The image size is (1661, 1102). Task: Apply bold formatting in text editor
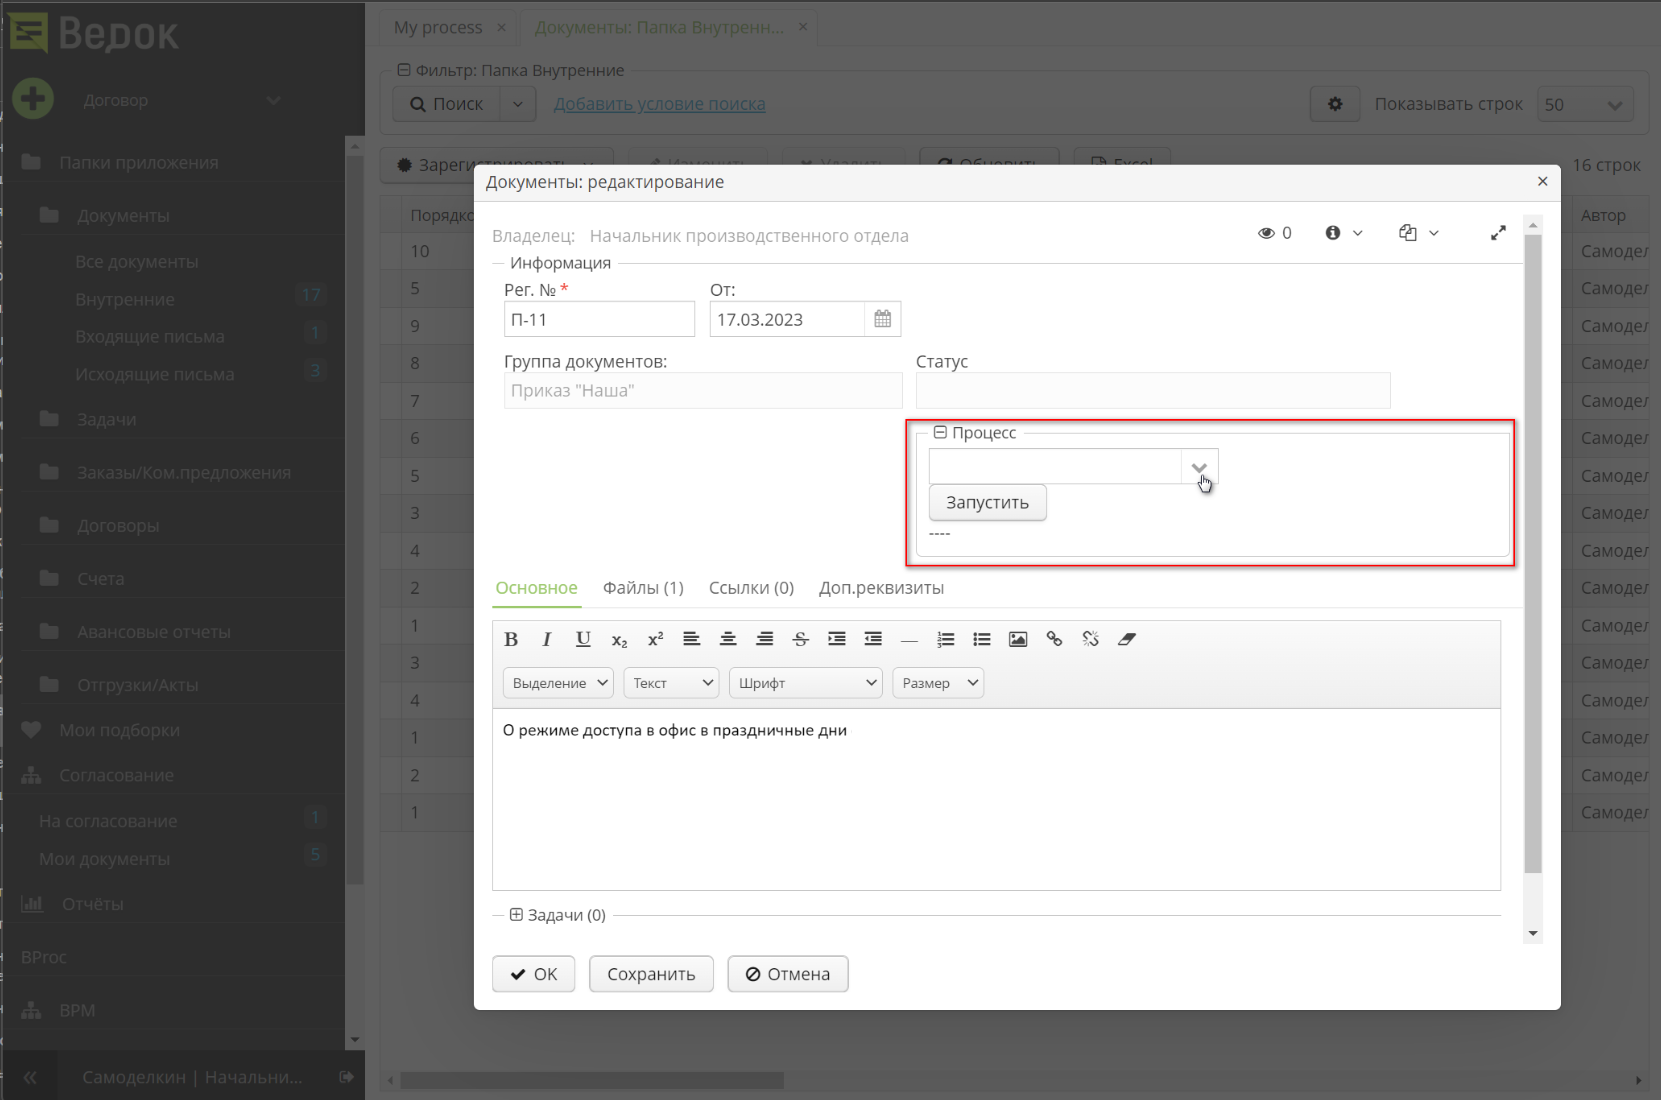[x=511, y=639]
